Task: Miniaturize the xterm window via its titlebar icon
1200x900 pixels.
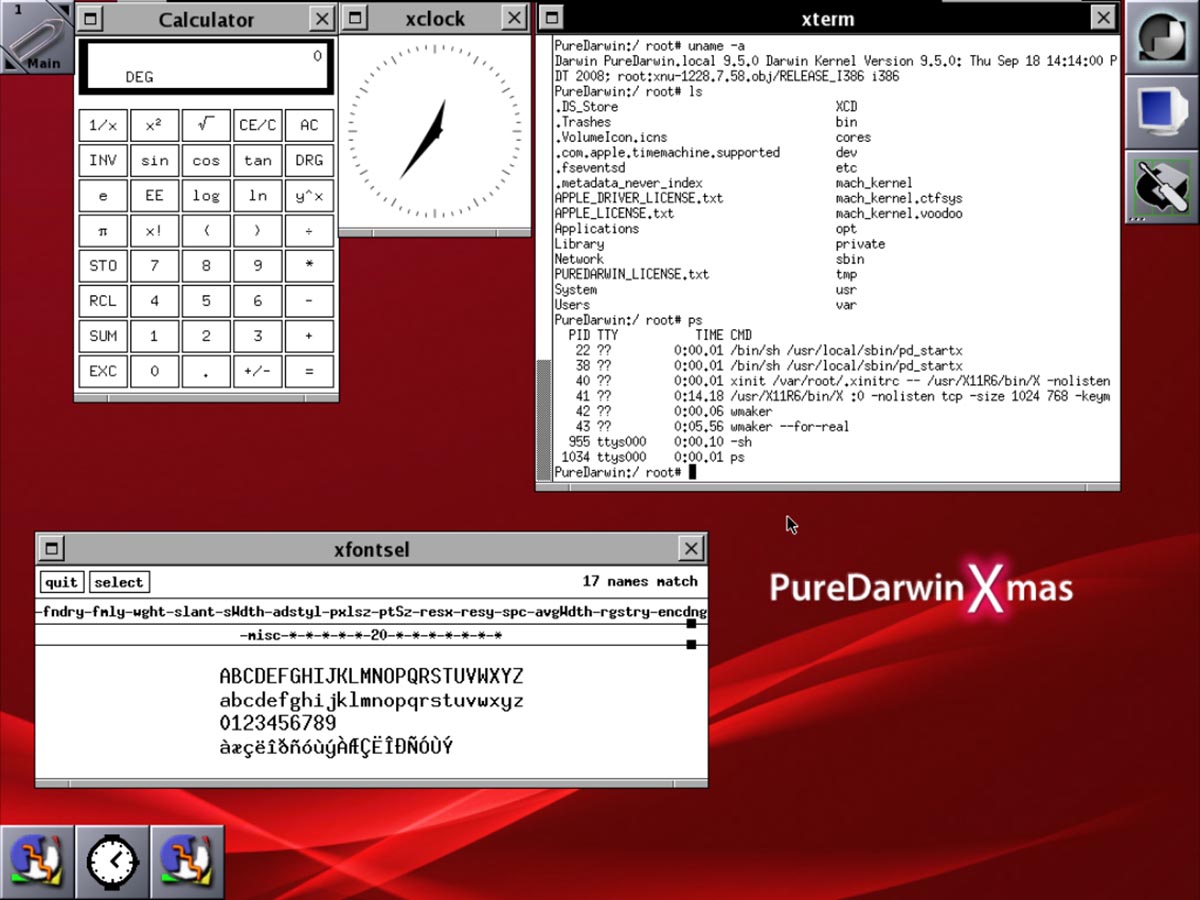Action: point(553,18)
